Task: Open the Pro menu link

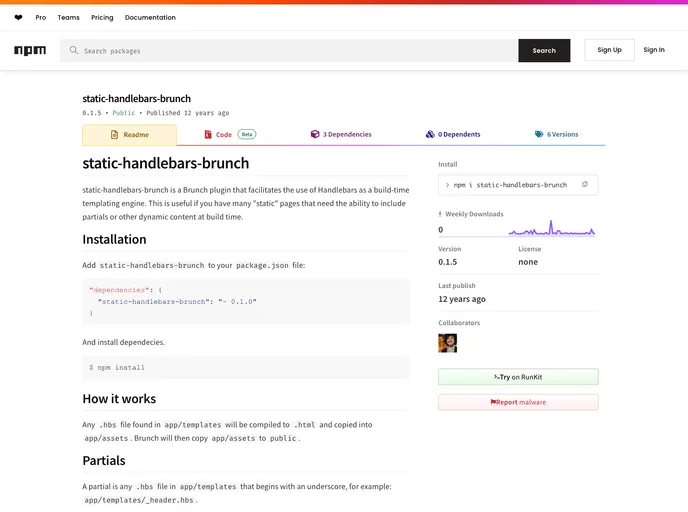Action: [x=41, y=18]
